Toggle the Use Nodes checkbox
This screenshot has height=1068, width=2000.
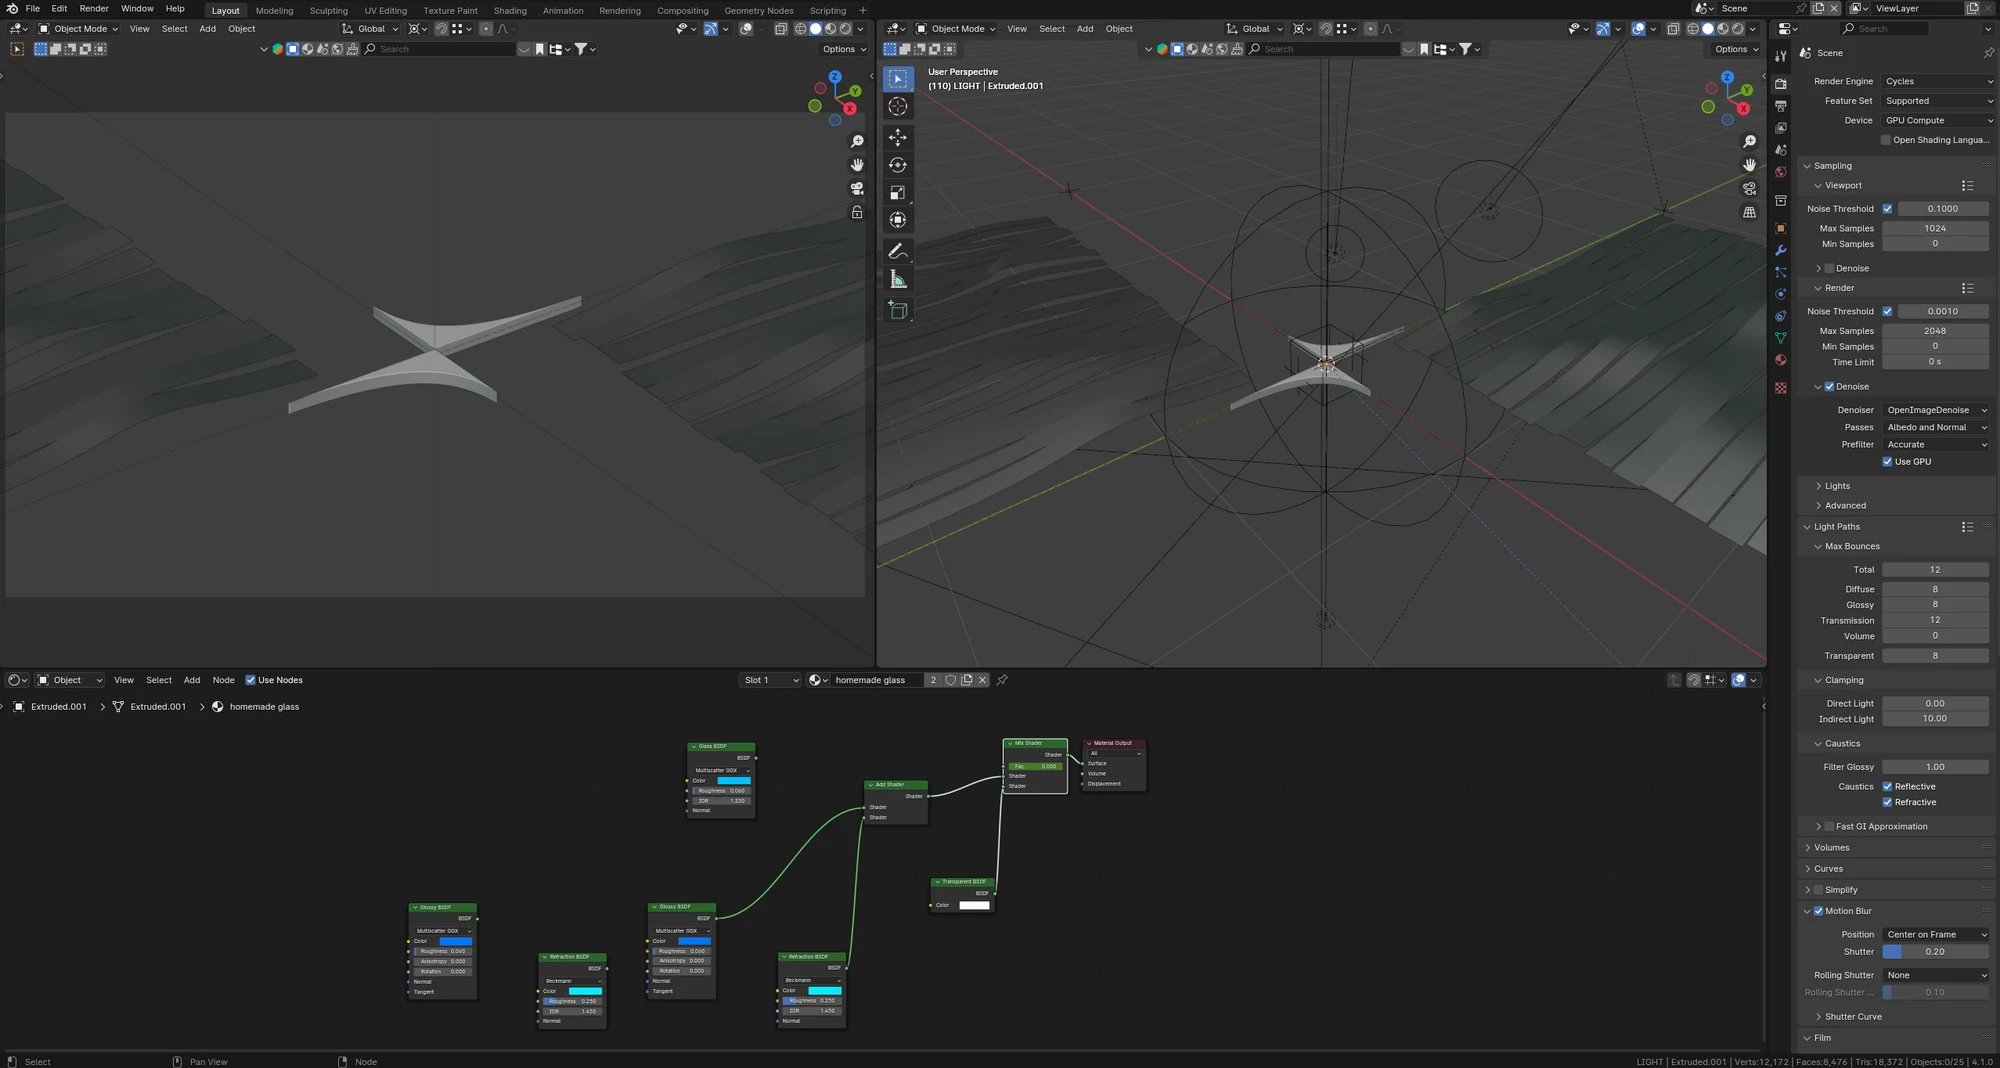250,680
